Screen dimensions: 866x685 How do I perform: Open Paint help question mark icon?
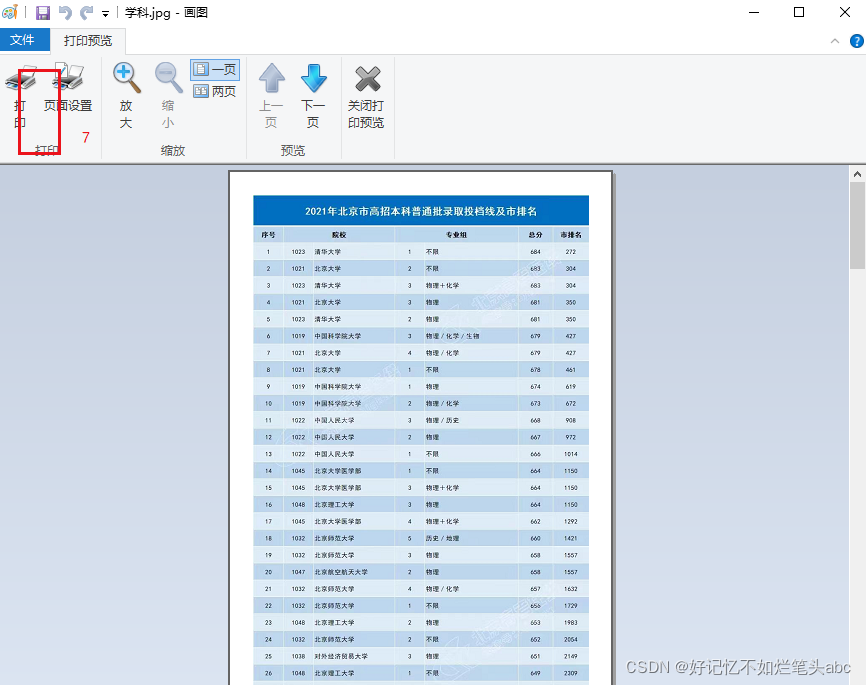pos(856,41)
